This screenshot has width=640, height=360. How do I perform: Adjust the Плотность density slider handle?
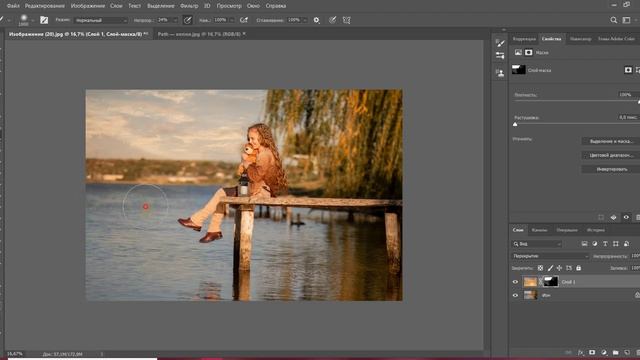pos(638,101)
